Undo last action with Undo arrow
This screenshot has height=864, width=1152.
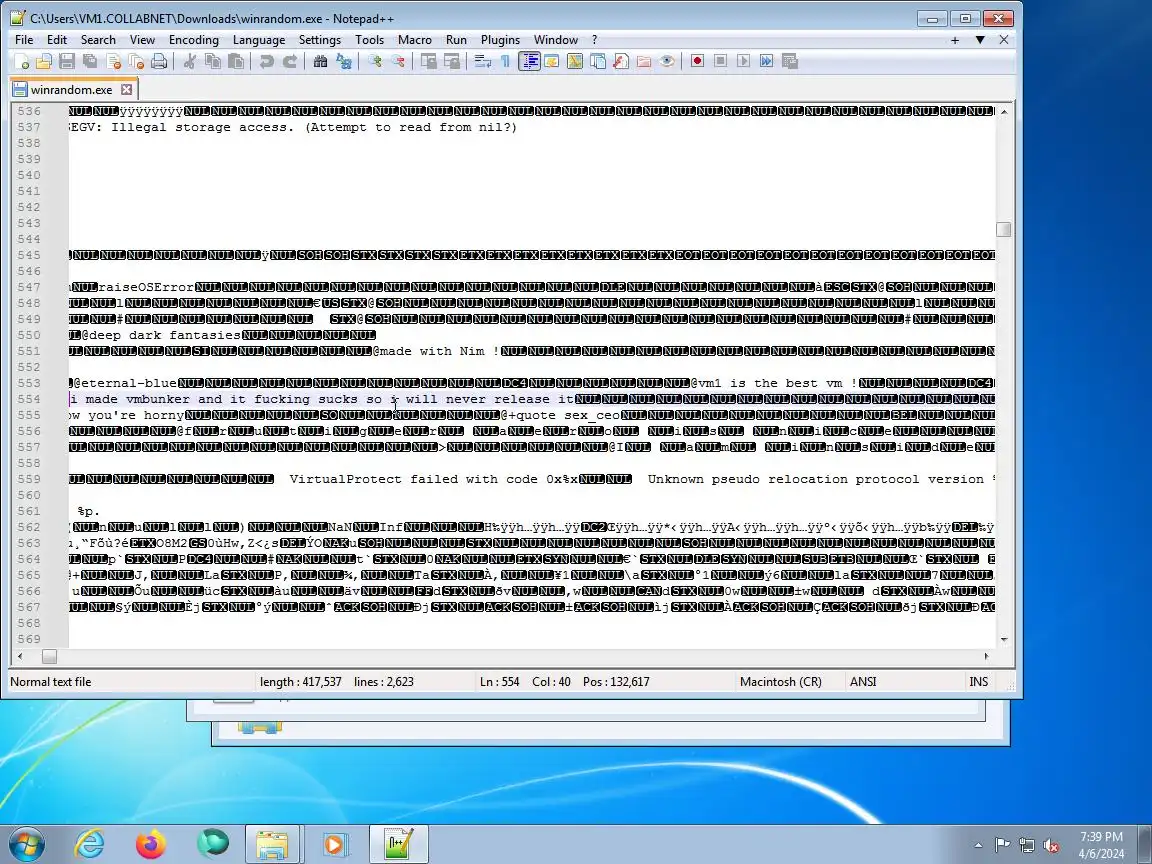pos(267,62)
